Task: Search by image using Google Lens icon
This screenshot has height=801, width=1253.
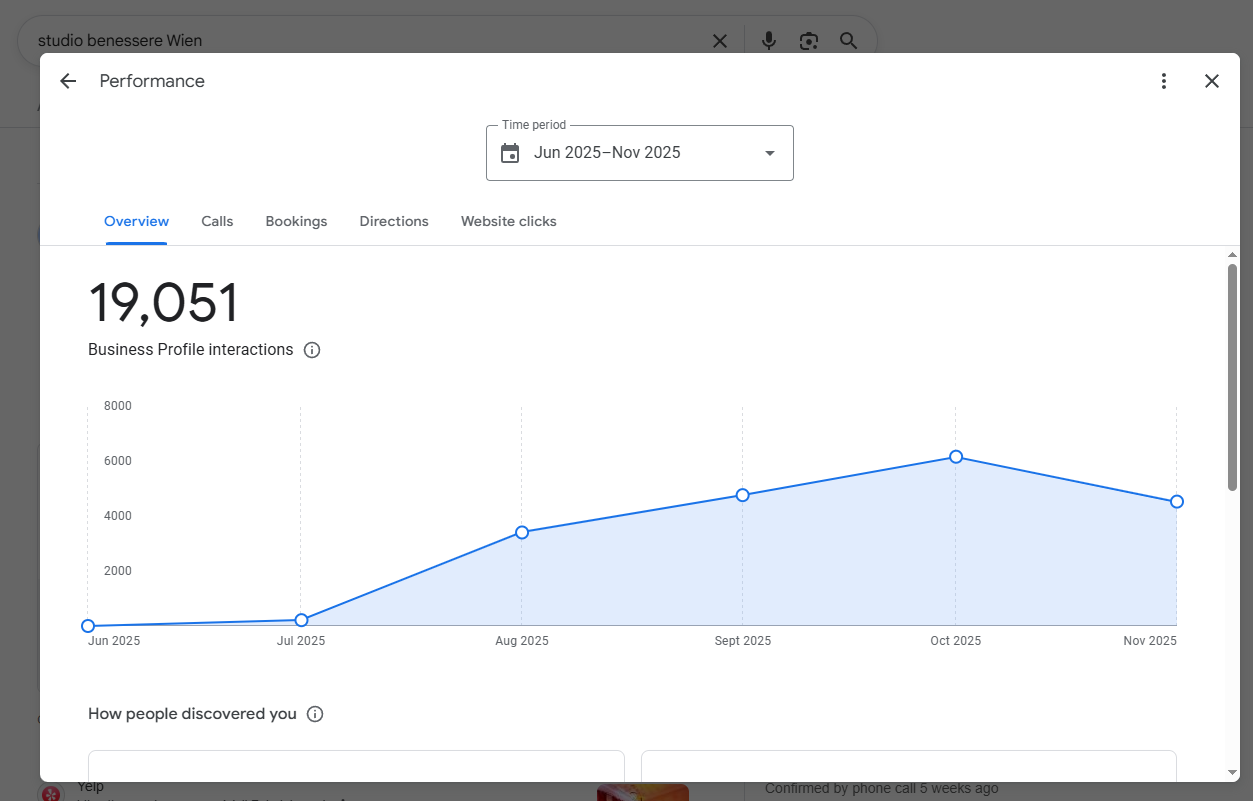Action: pyautogui.click(x=808, y=40)
